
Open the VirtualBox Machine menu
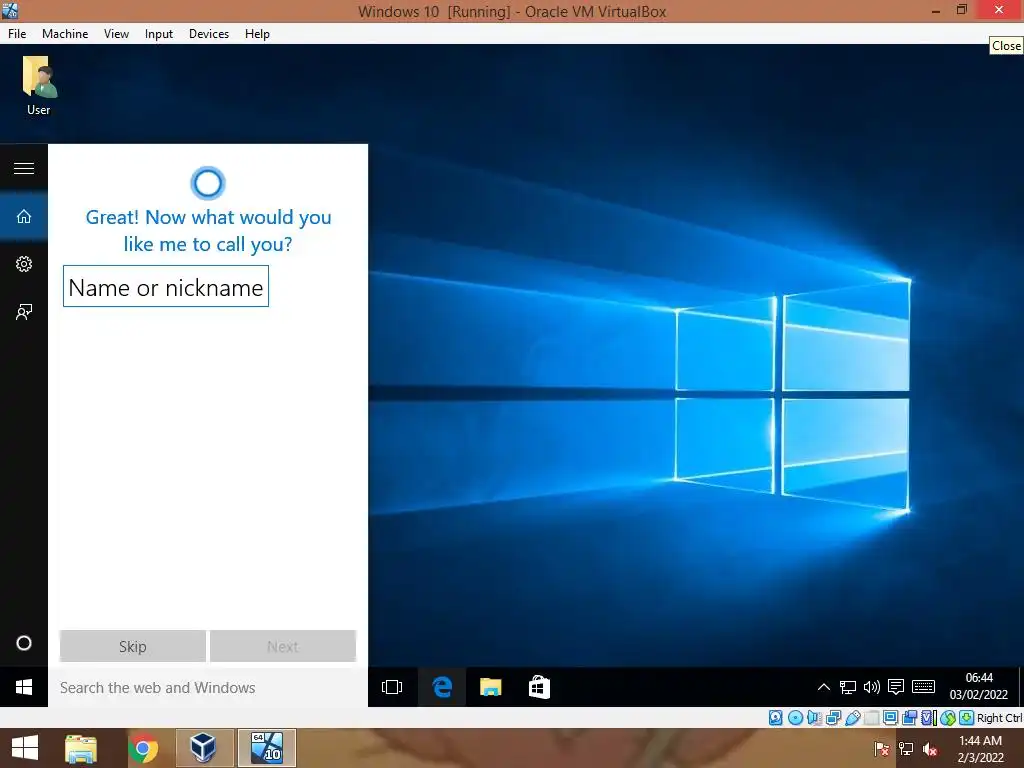pyautogui.click(x=65, y=34)
